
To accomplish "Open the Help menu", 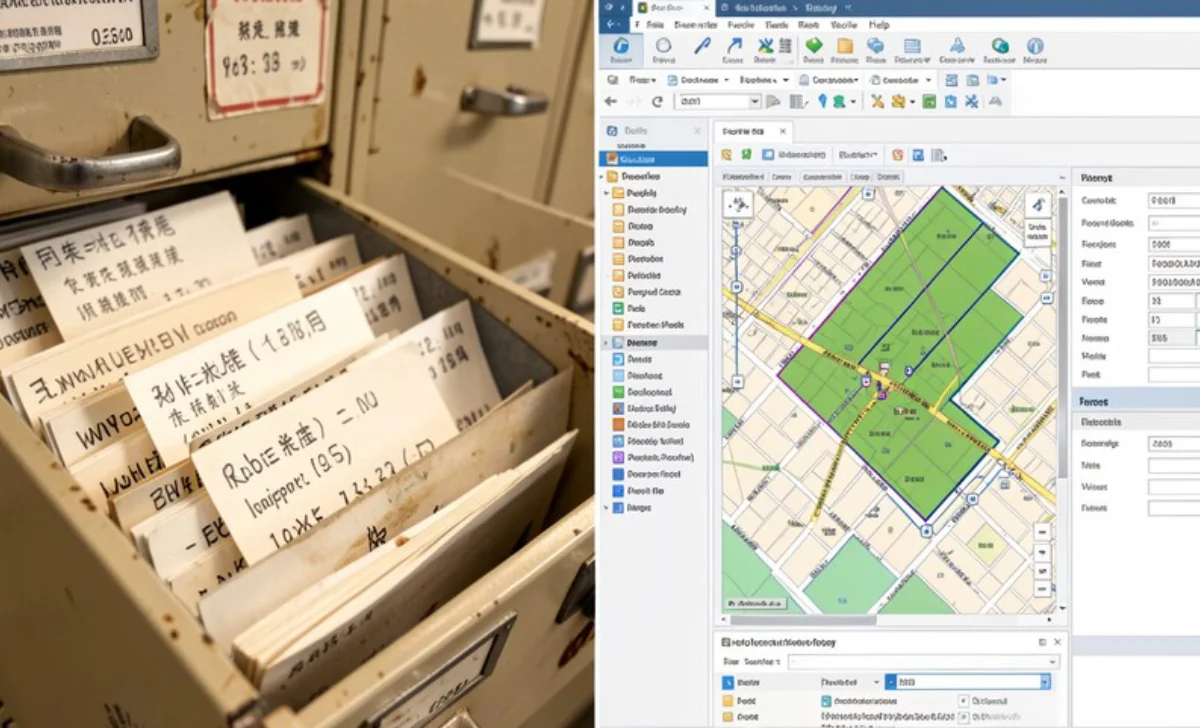I will [x=877, y=24].
